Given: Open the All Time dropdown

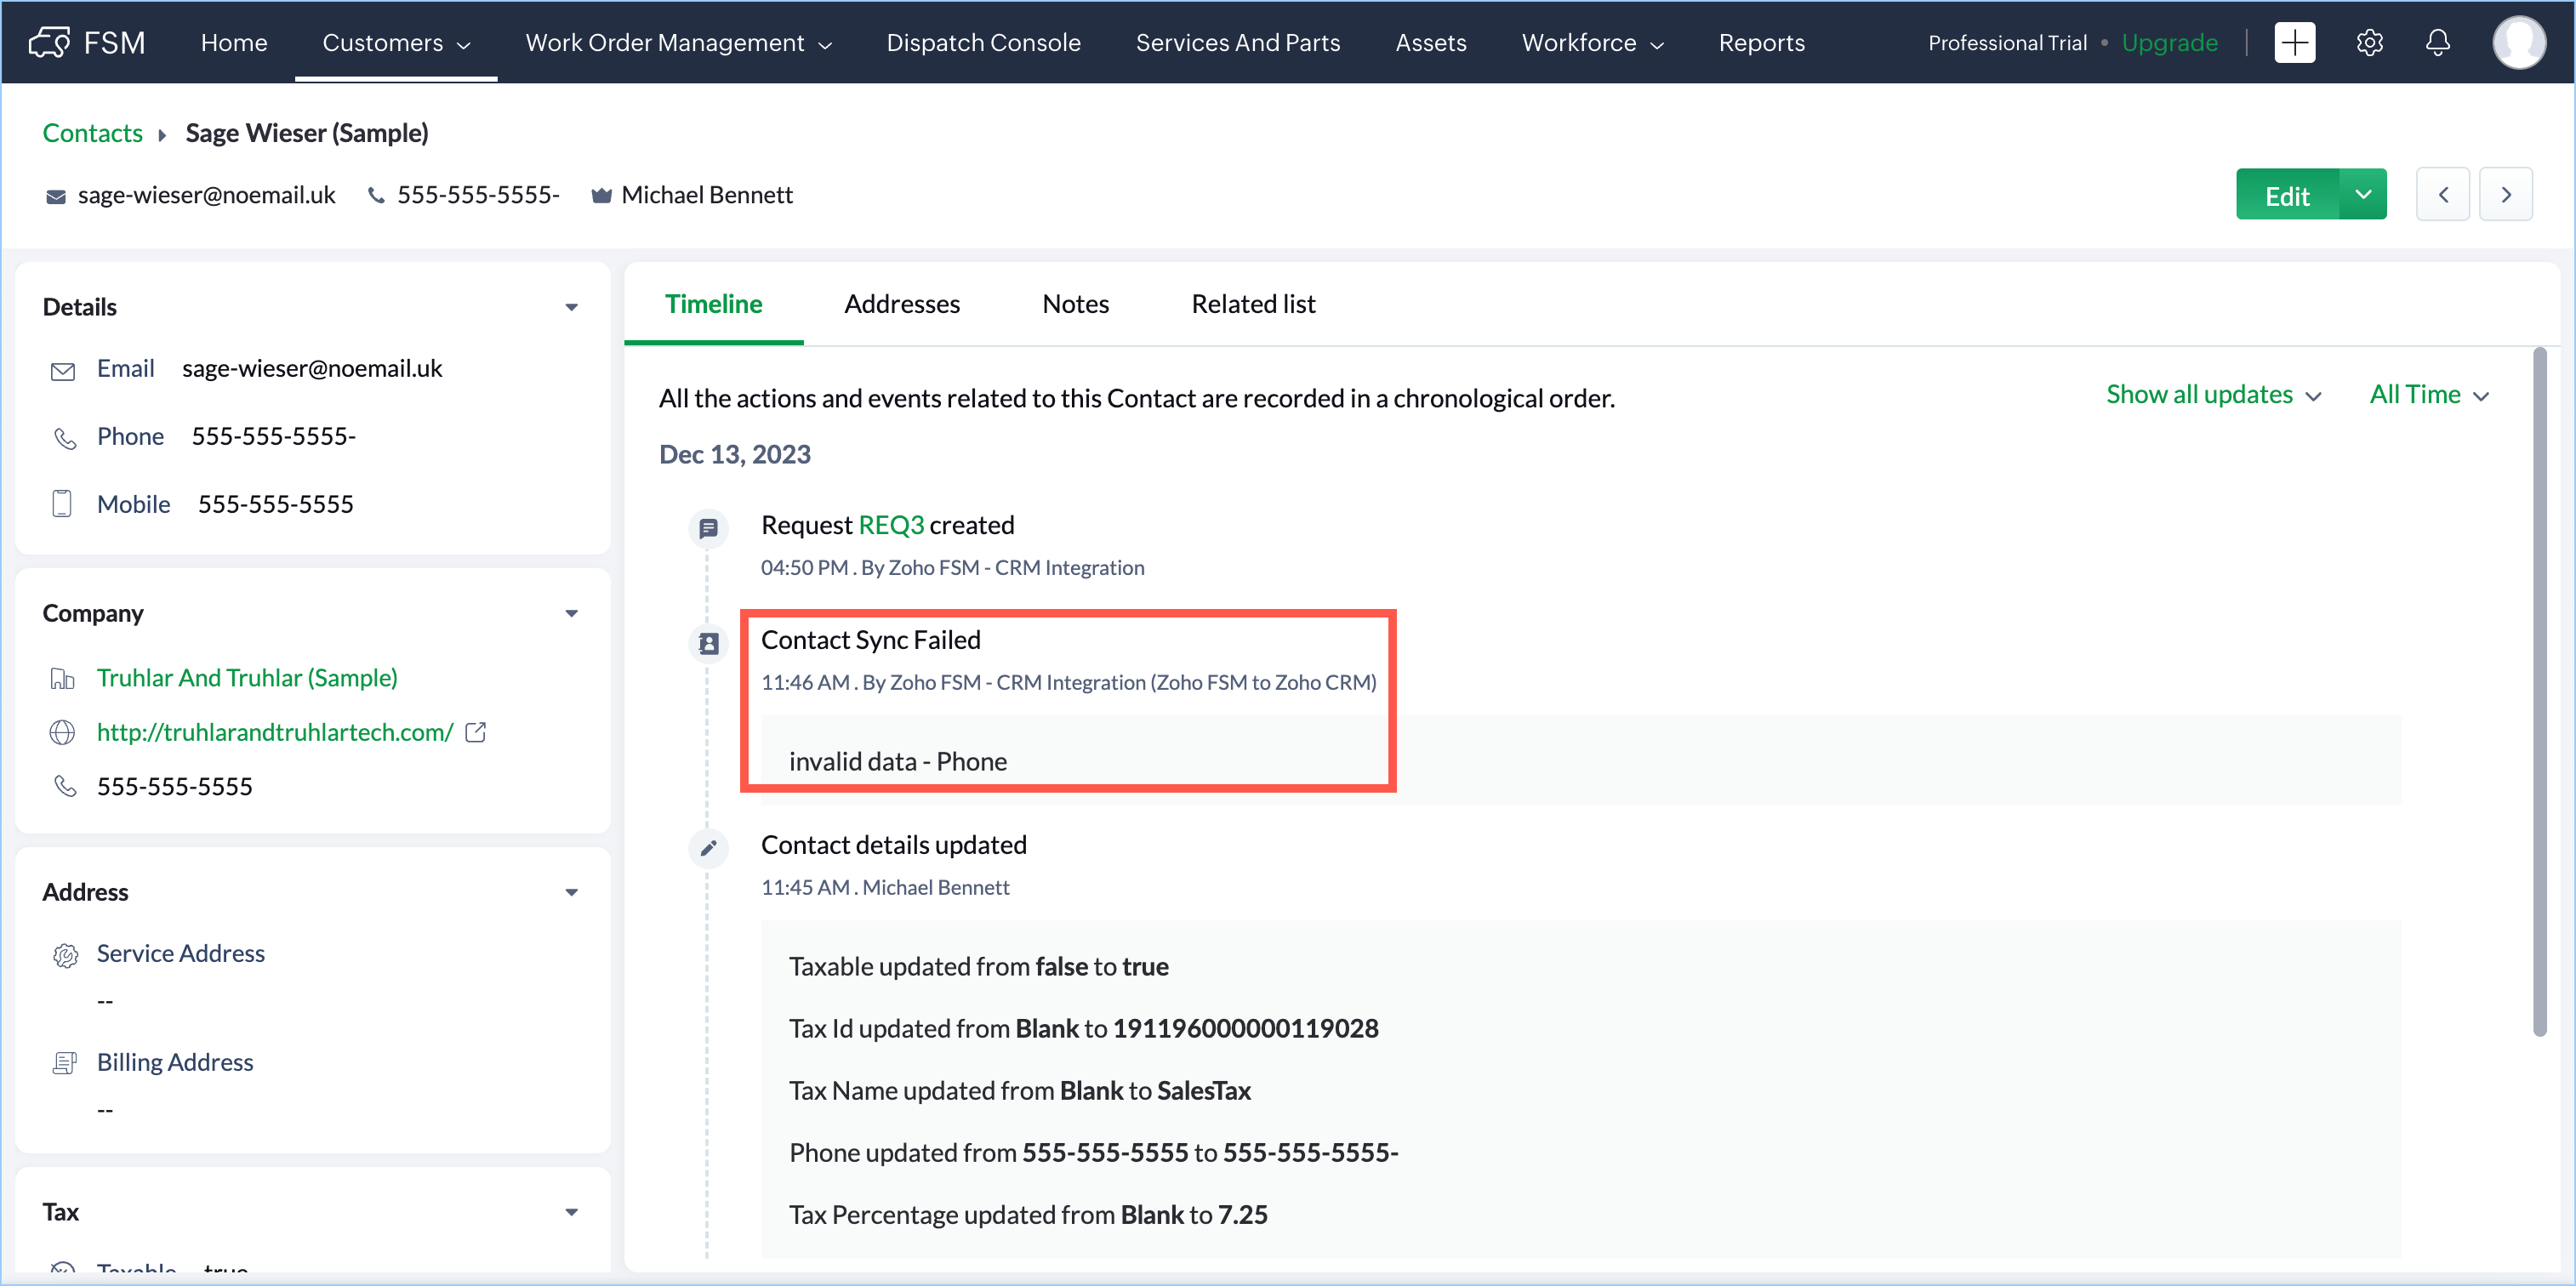Looking at the screenshot, I should (x=2427, y=395).
